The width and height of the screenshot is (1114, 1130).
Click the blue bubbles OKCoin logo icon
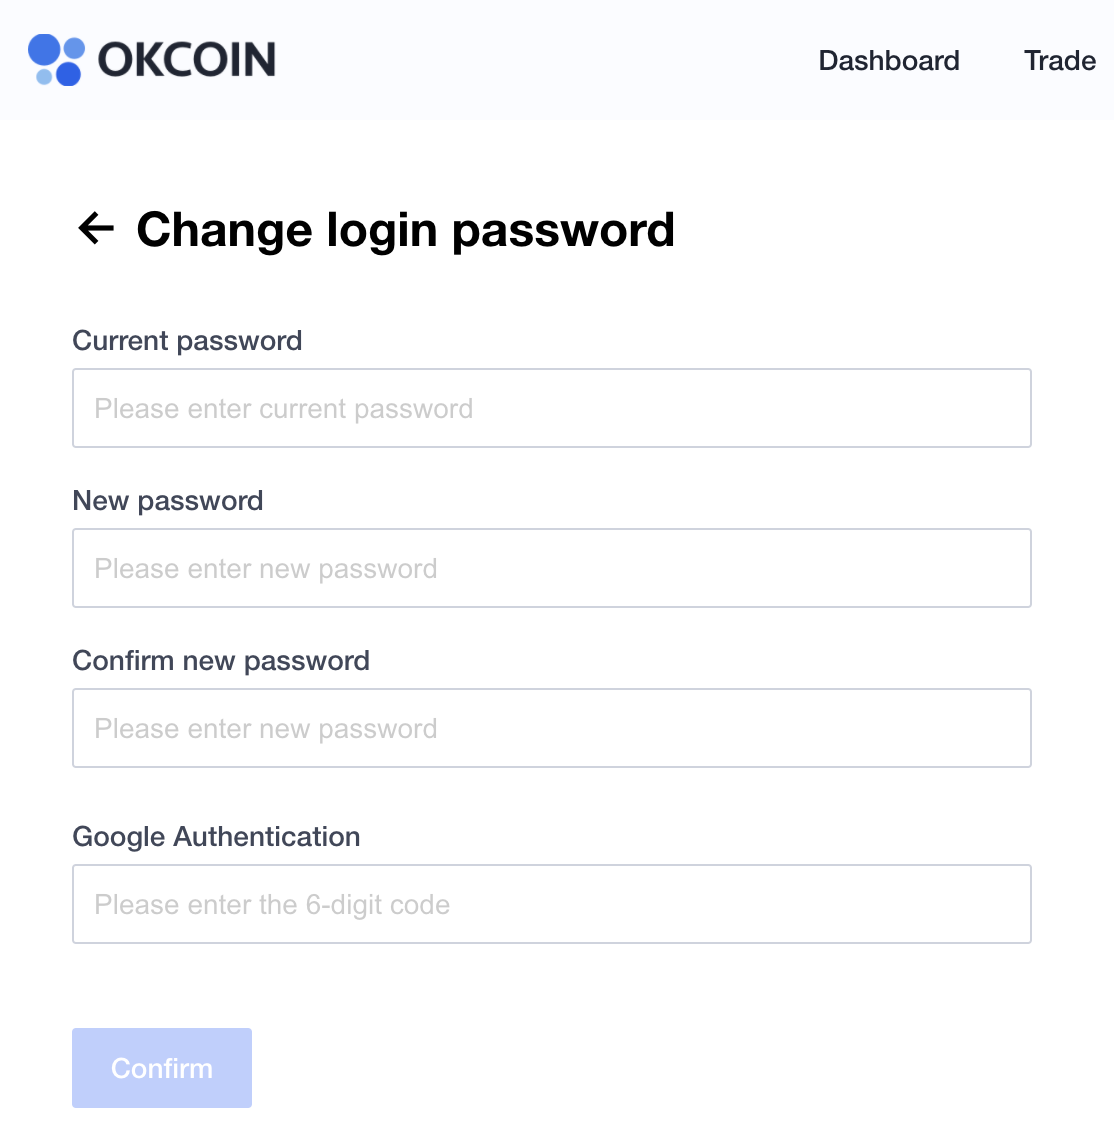56,59
